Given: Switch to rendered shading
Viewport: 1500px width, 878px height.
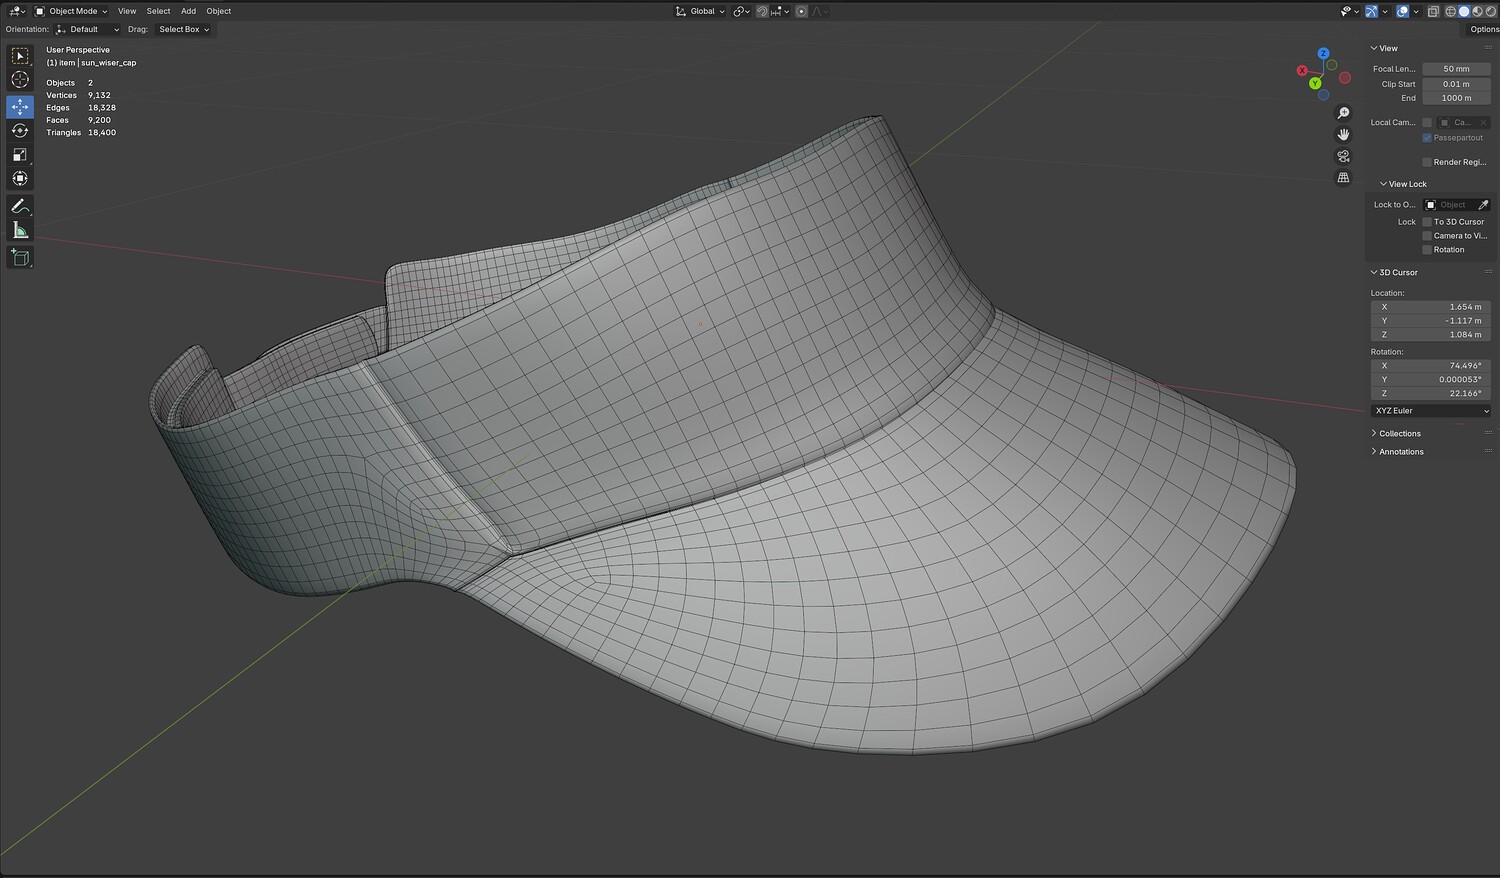Looking at the screenshot, I should [1491, 11].
